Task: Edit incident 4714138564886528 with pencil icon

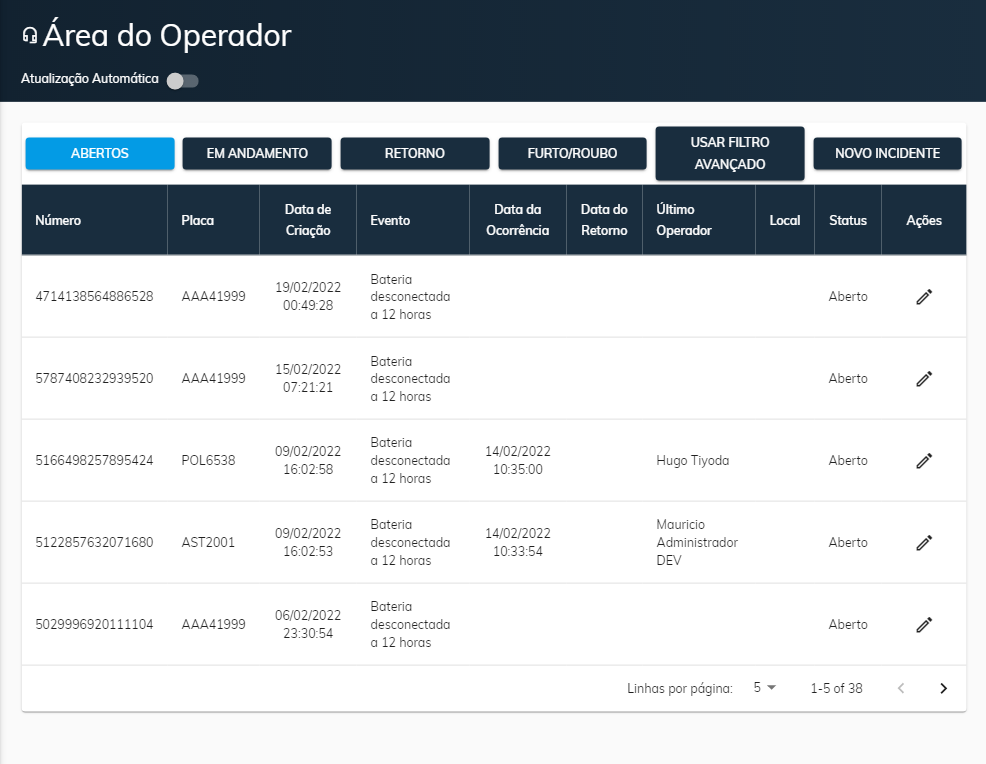Action: tap(924, 297)
